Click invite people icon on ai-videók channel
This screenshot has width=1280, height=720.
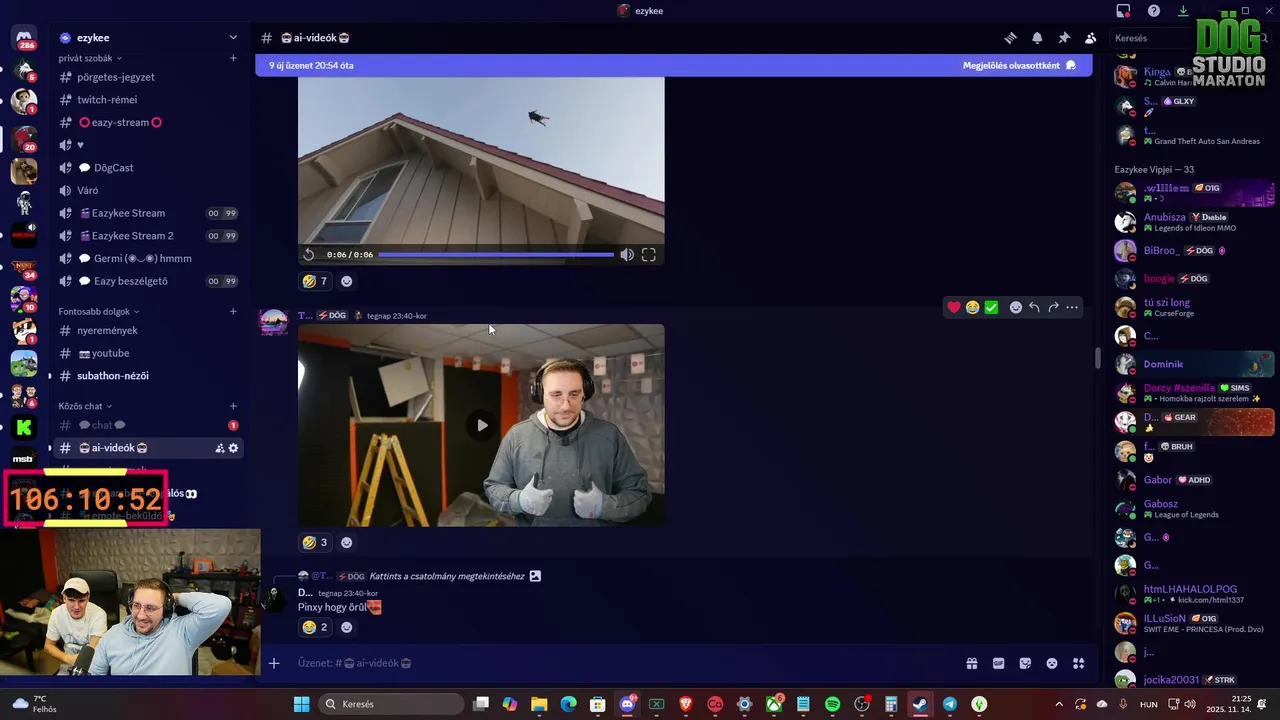219,448
